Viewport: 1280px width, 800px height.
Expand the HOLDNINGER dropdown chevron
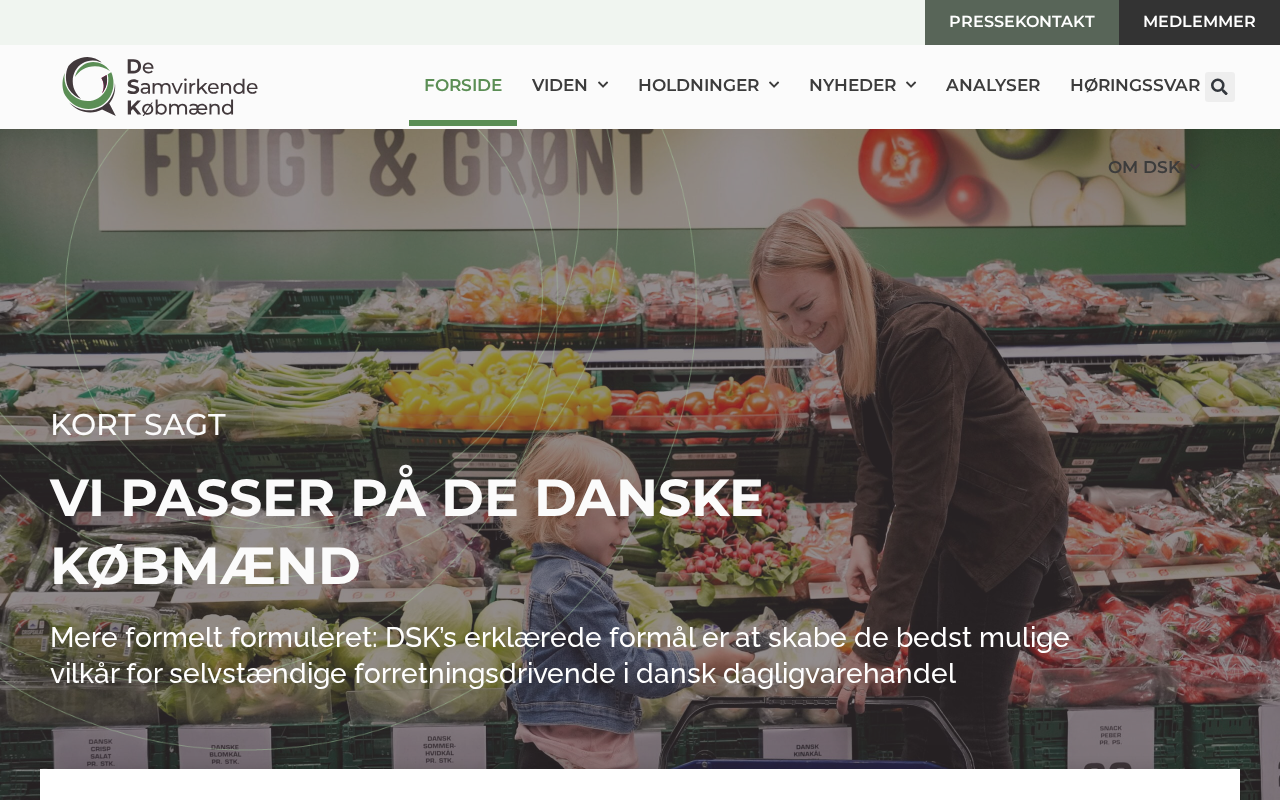point(774,85)
